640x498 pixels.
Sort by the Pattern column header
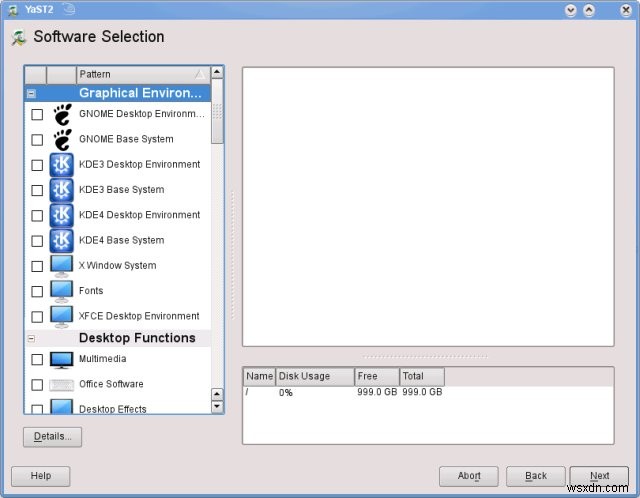coord(143,75)
